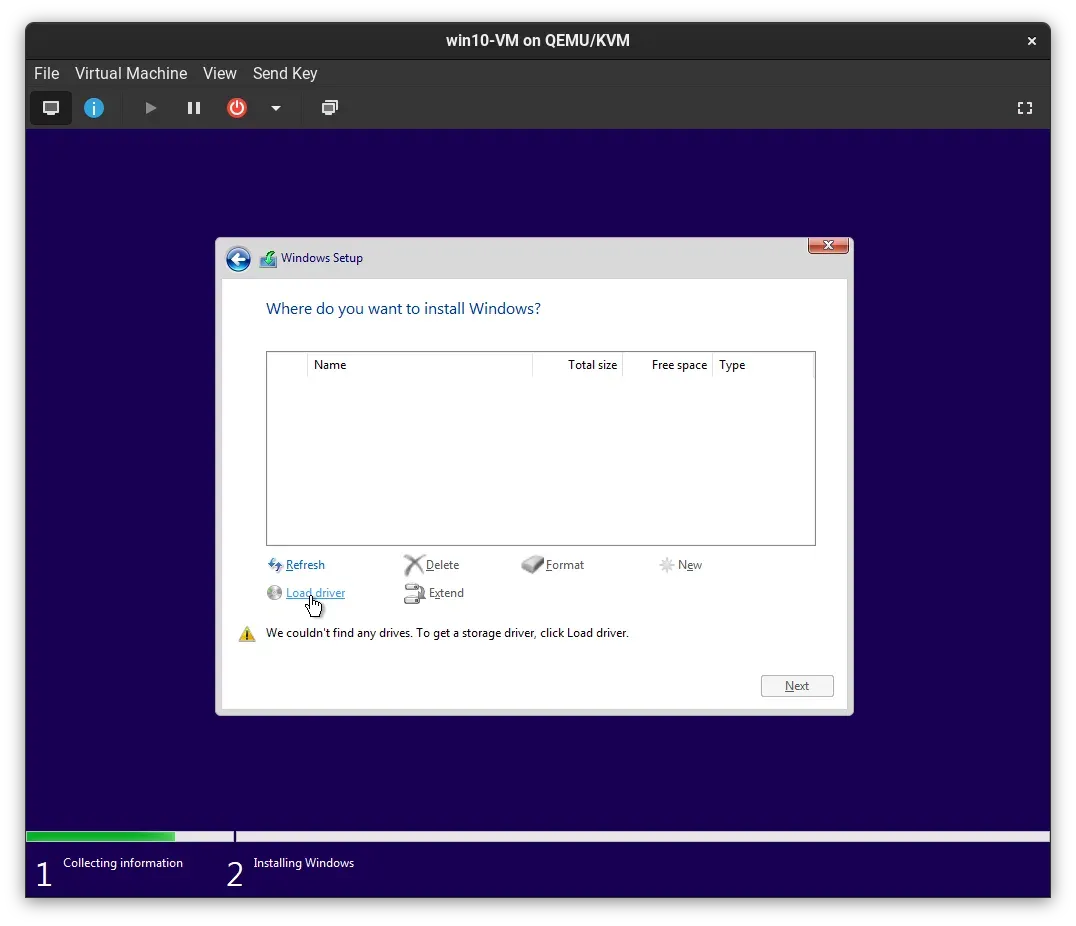This screenshot has width=1076, height=926.
Task: Click the Windows Setup title icon
Action: pos(268,259)
